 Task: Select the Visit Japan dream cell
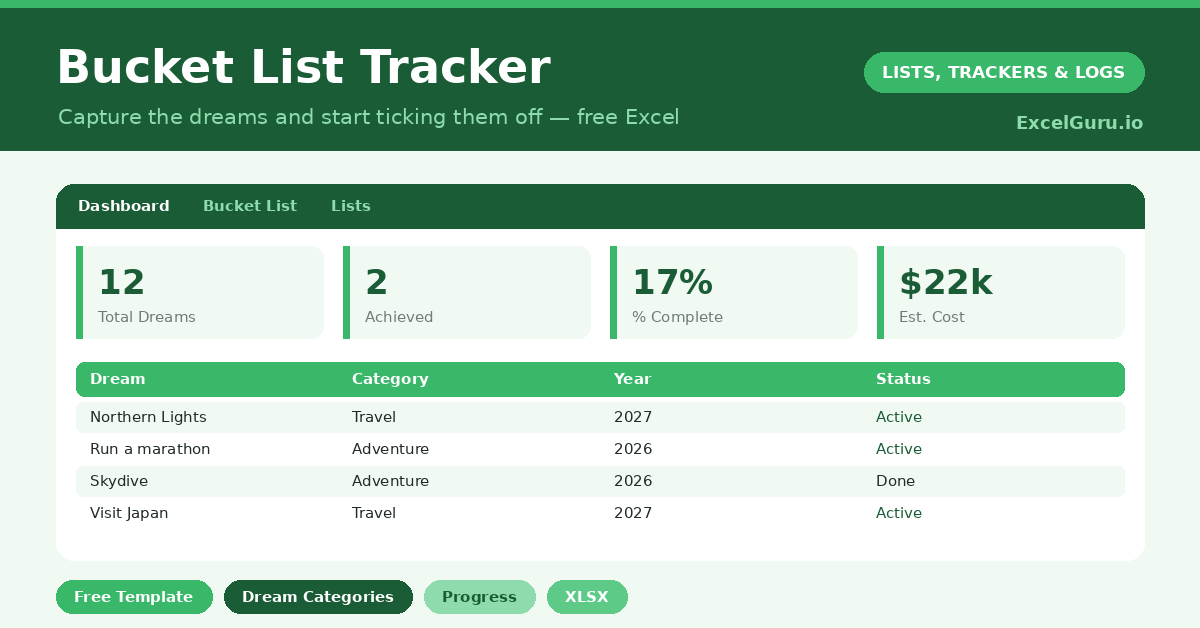129,513
